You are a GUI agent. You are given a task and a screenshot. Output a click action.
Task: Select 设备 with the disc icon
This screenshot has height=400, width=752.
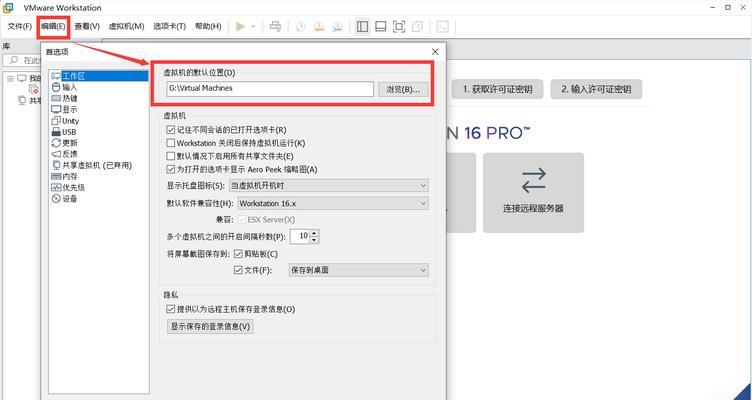[x=64, y=199]
